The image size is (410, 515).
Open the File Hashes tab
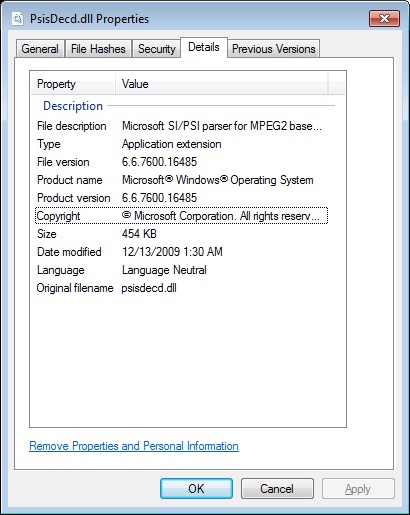pos(98,49)
